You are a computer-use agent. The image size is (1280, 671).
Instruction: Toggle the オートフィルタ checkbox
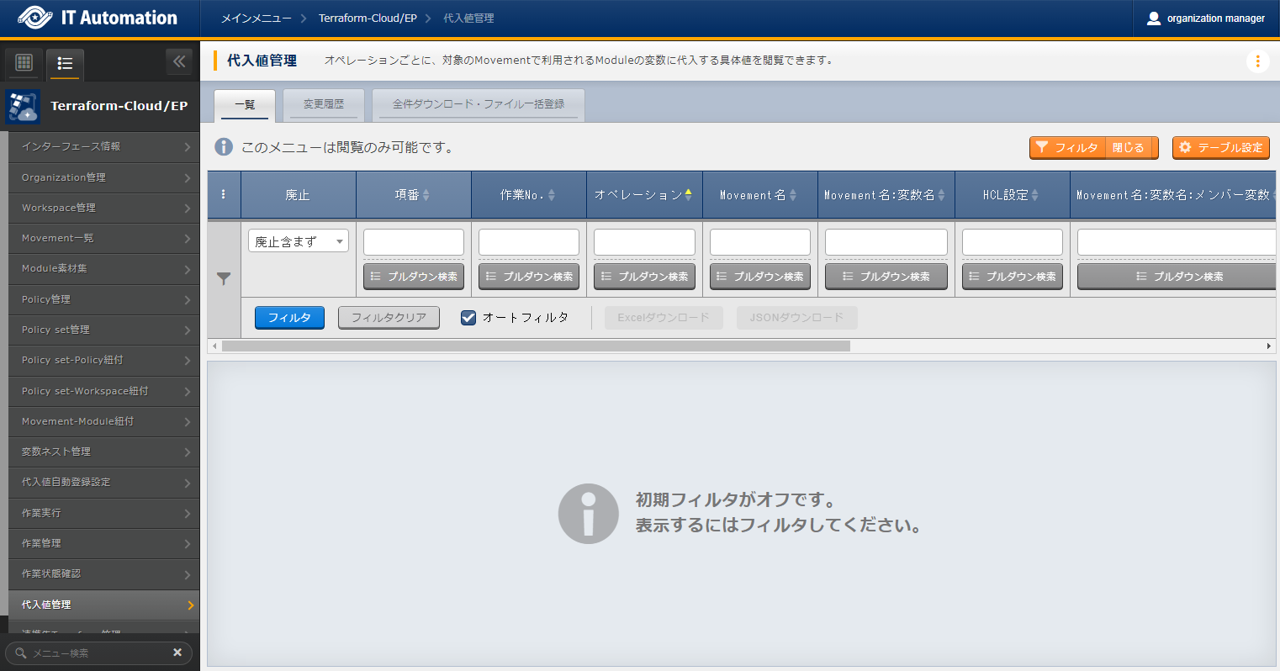coord(468,318)
